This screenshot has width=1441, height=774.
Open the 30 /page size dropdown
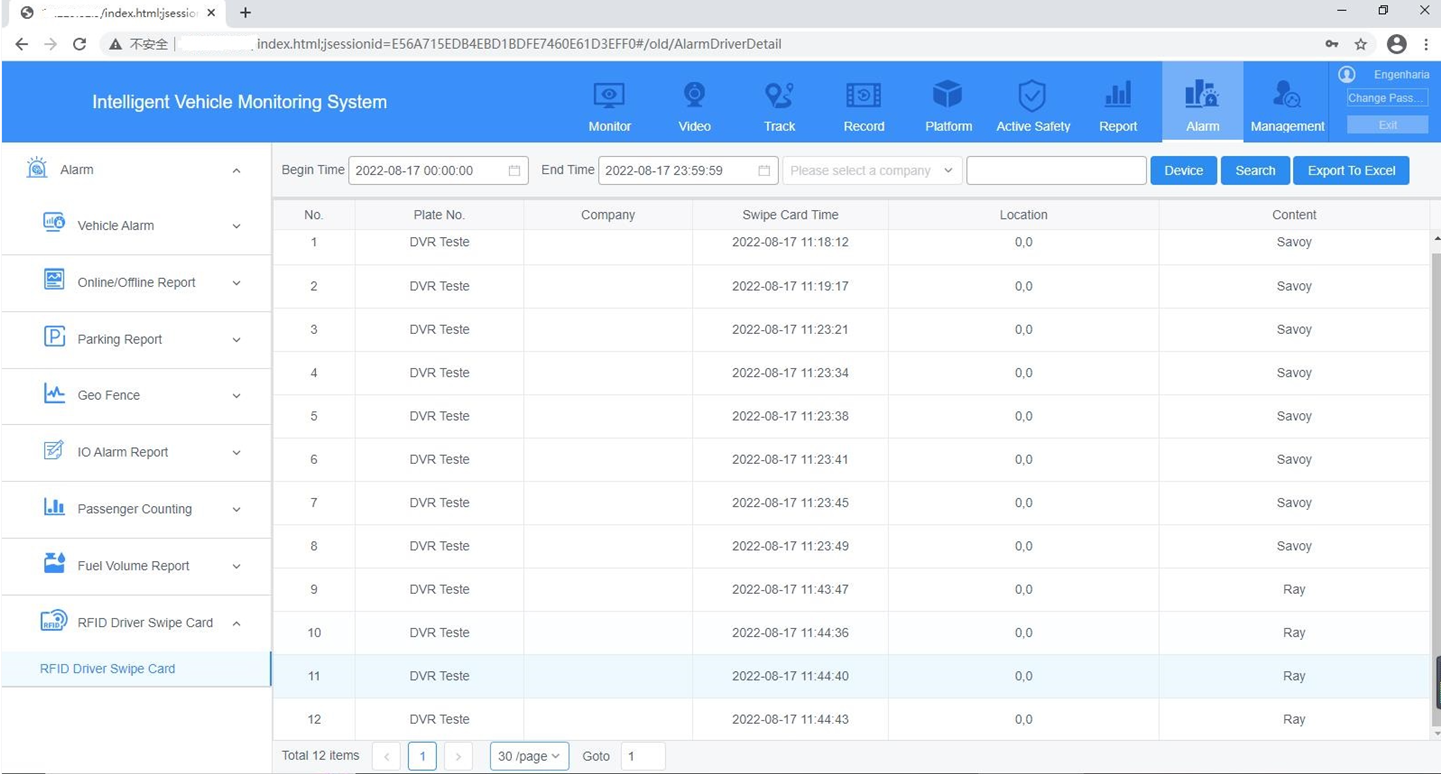coord(529,756)
